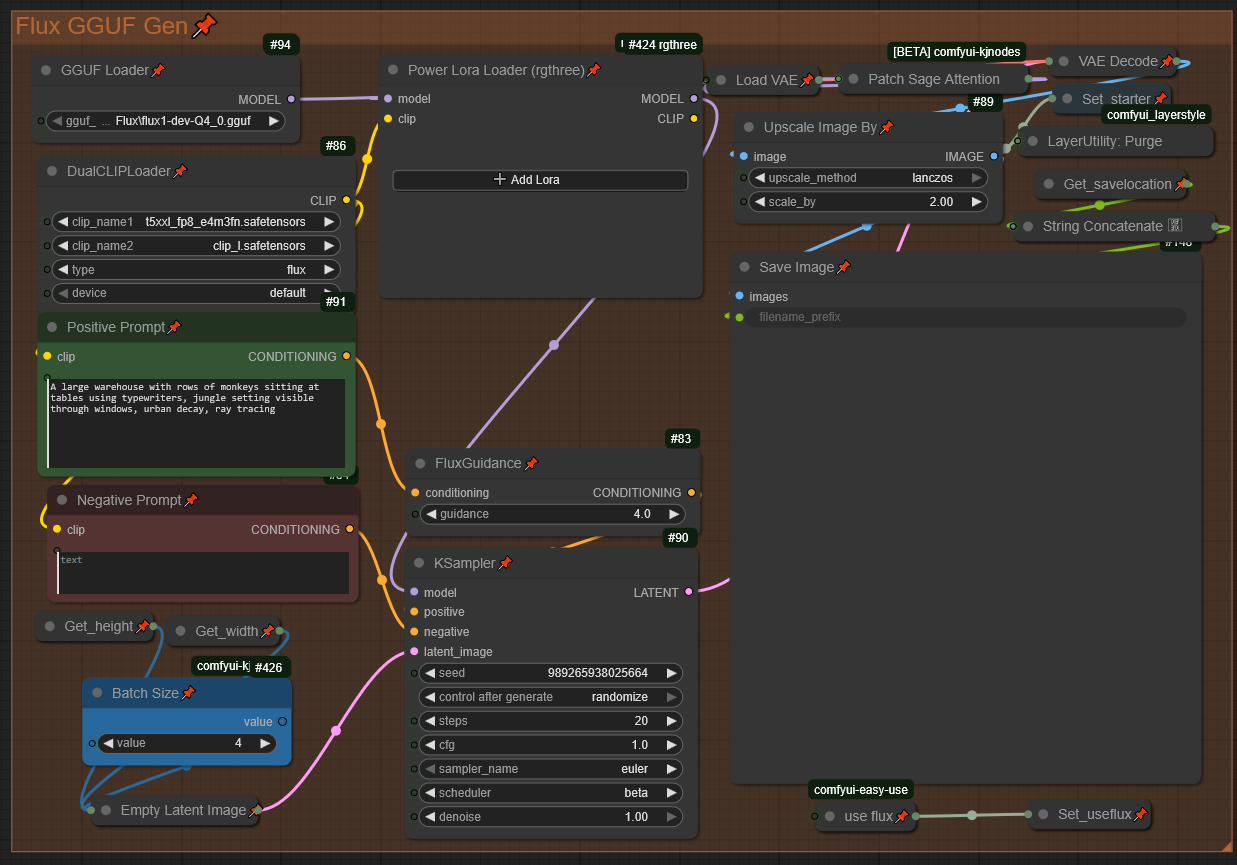
Task: Click the pin icon on the Set_starter node
Action: [x=1160, y=99]
